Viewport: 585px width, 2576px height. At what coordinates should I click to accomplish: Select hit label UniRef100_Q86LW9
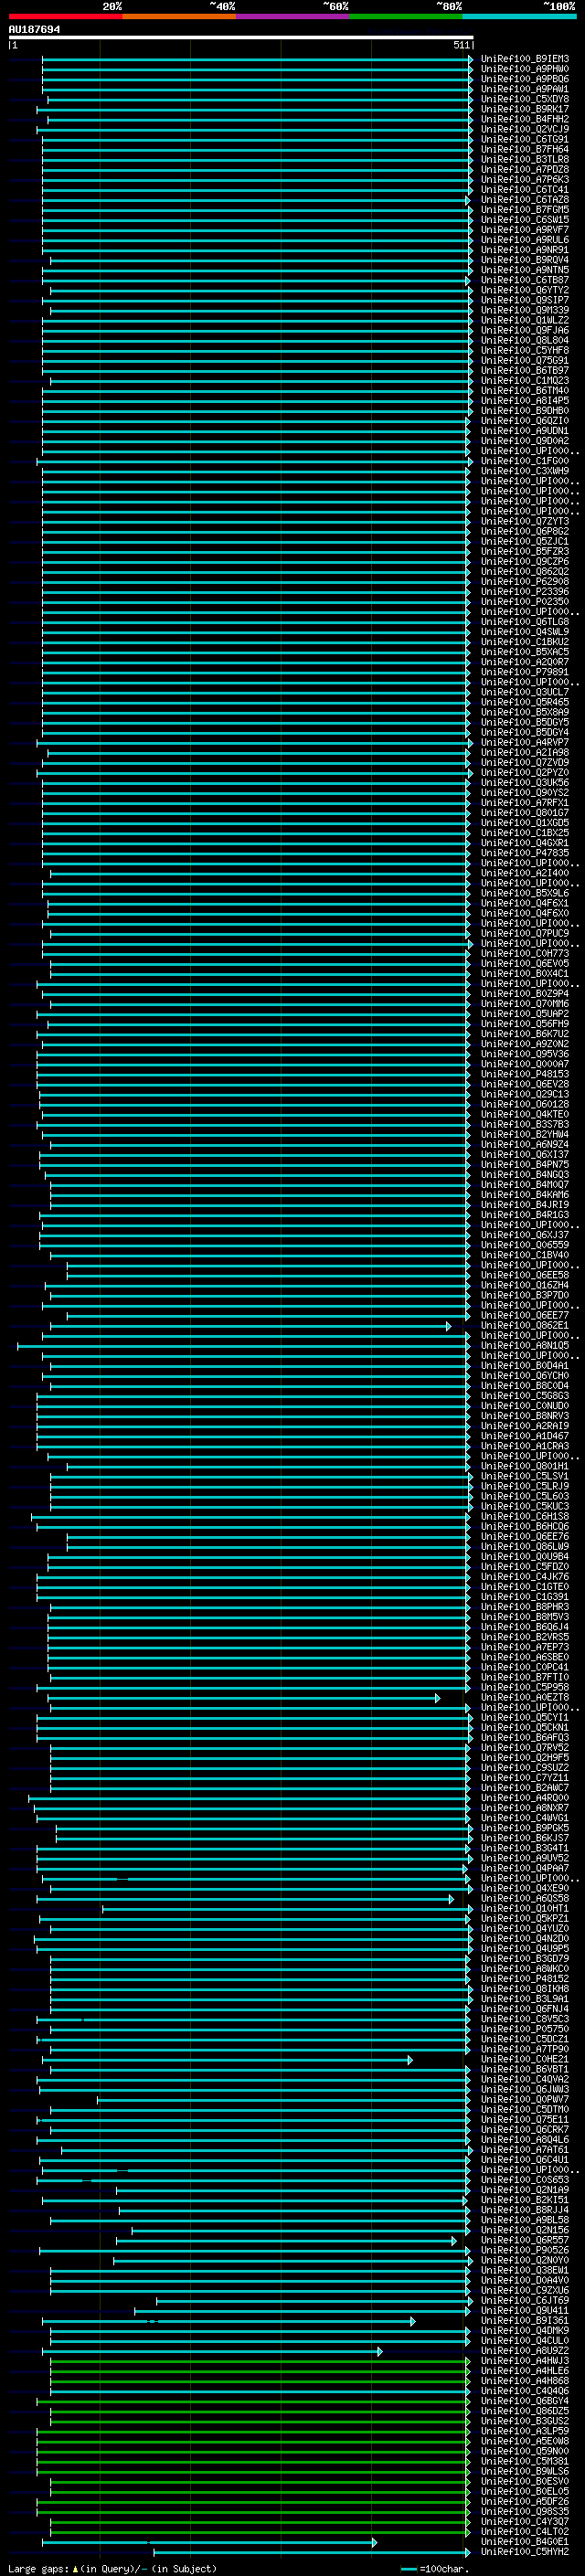pos(524,1547)
